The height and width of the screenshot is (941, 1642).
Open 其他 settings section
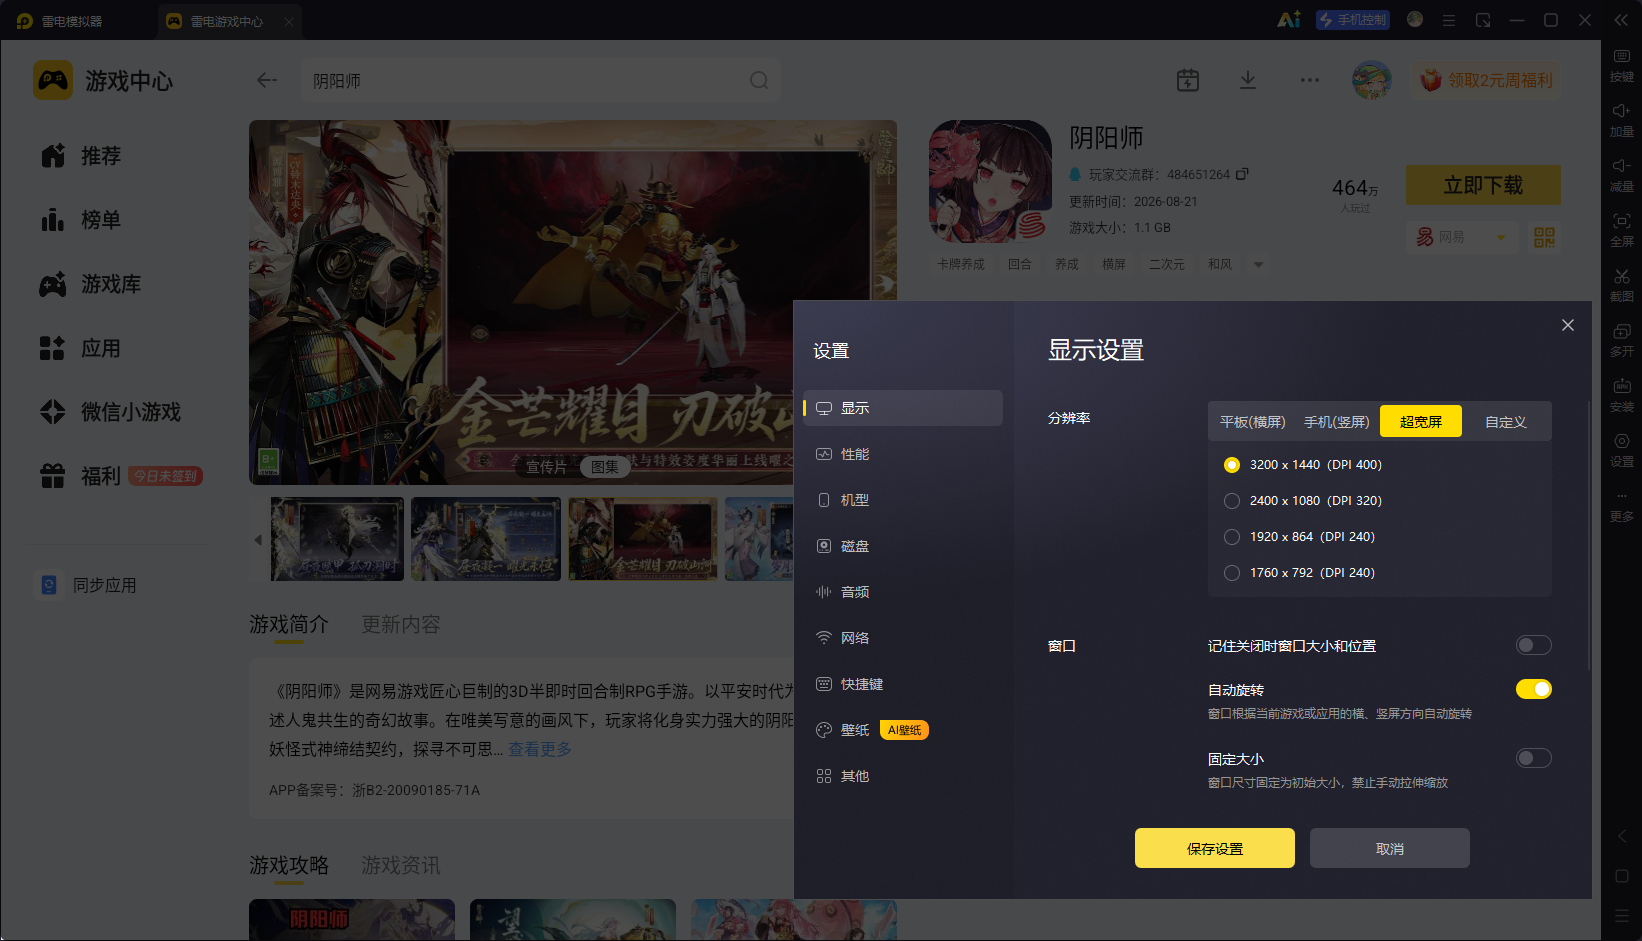903,776
